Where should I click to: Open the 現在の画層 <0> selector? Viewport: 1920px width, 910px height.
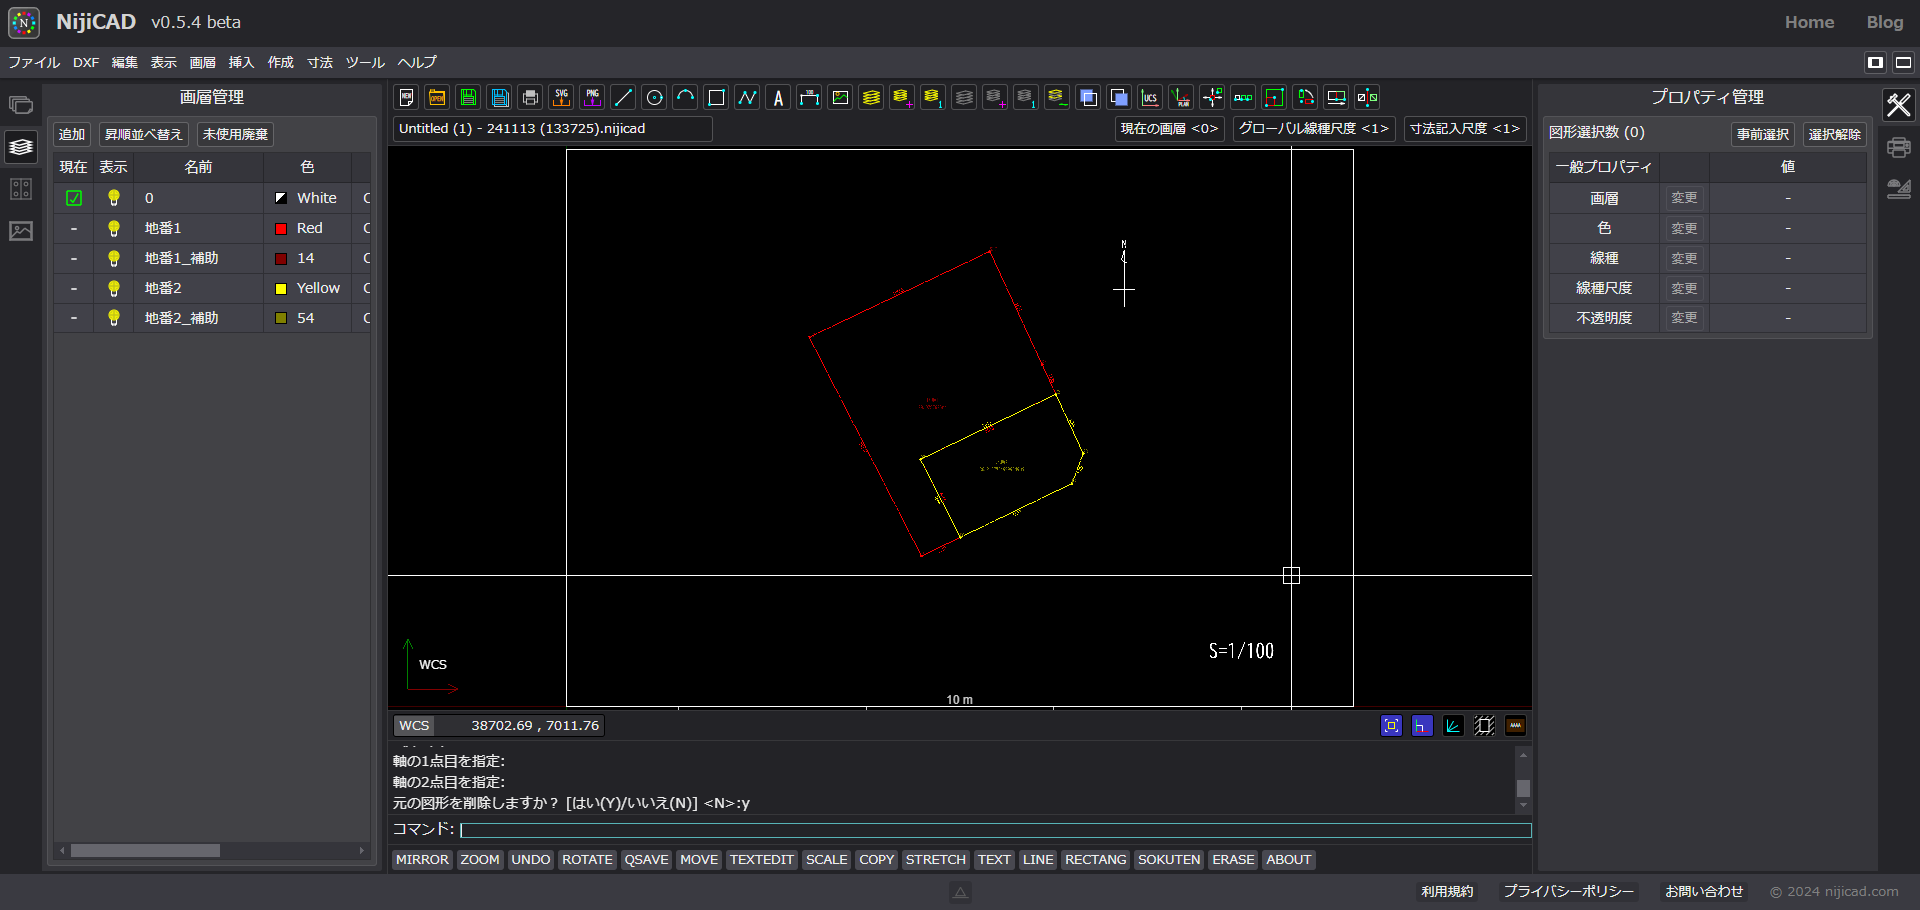tap(1169, 129)
